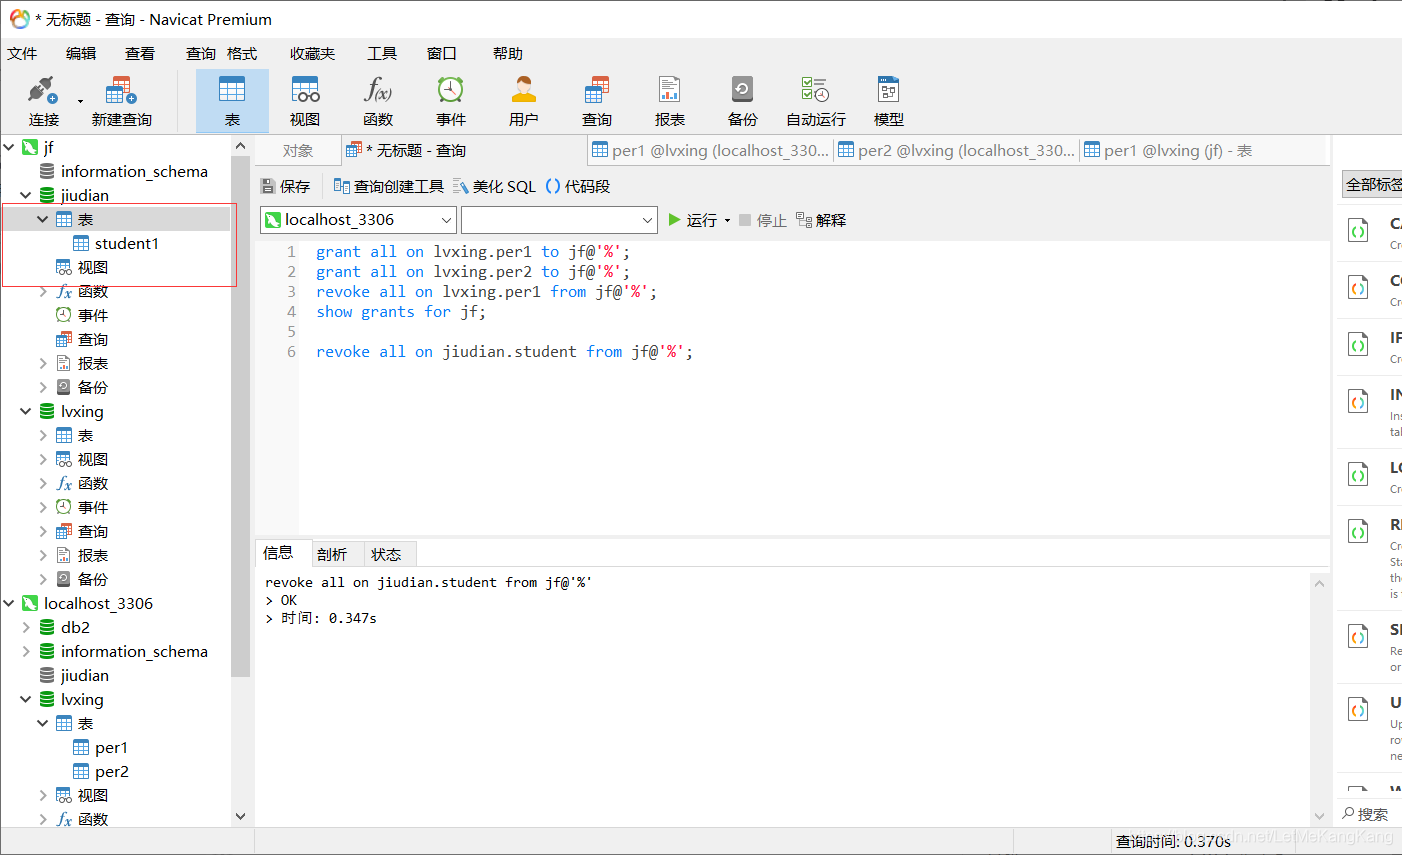Click Code Snippet (代码段) button

point(578,186)
